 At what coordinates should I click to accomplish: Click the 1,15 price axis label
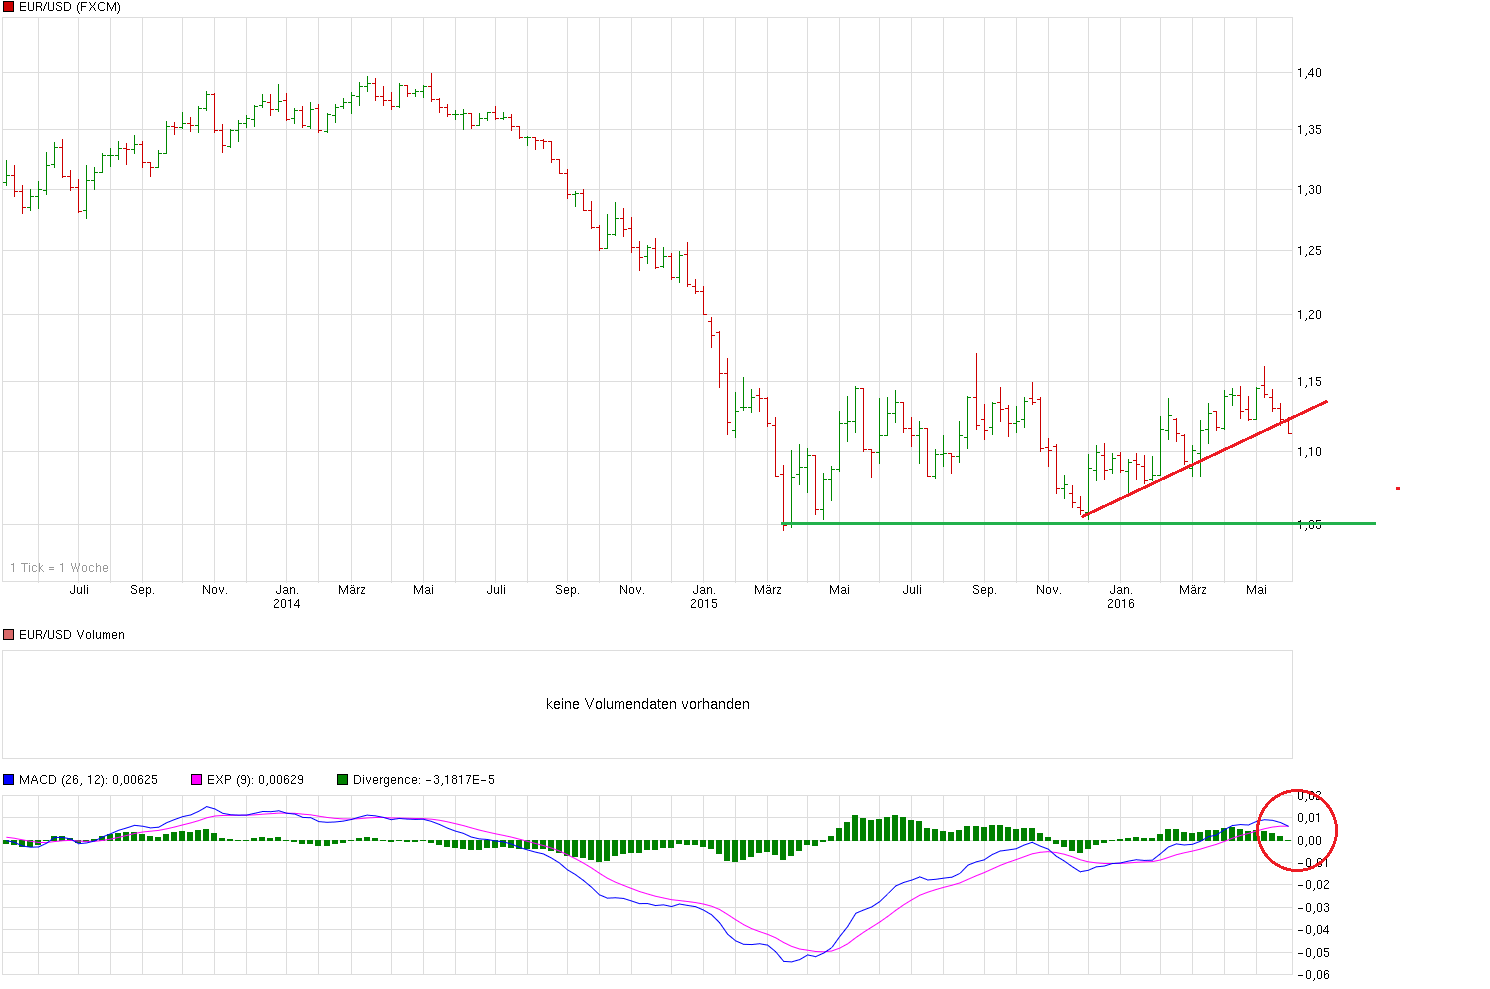(x=1309, y=382)
